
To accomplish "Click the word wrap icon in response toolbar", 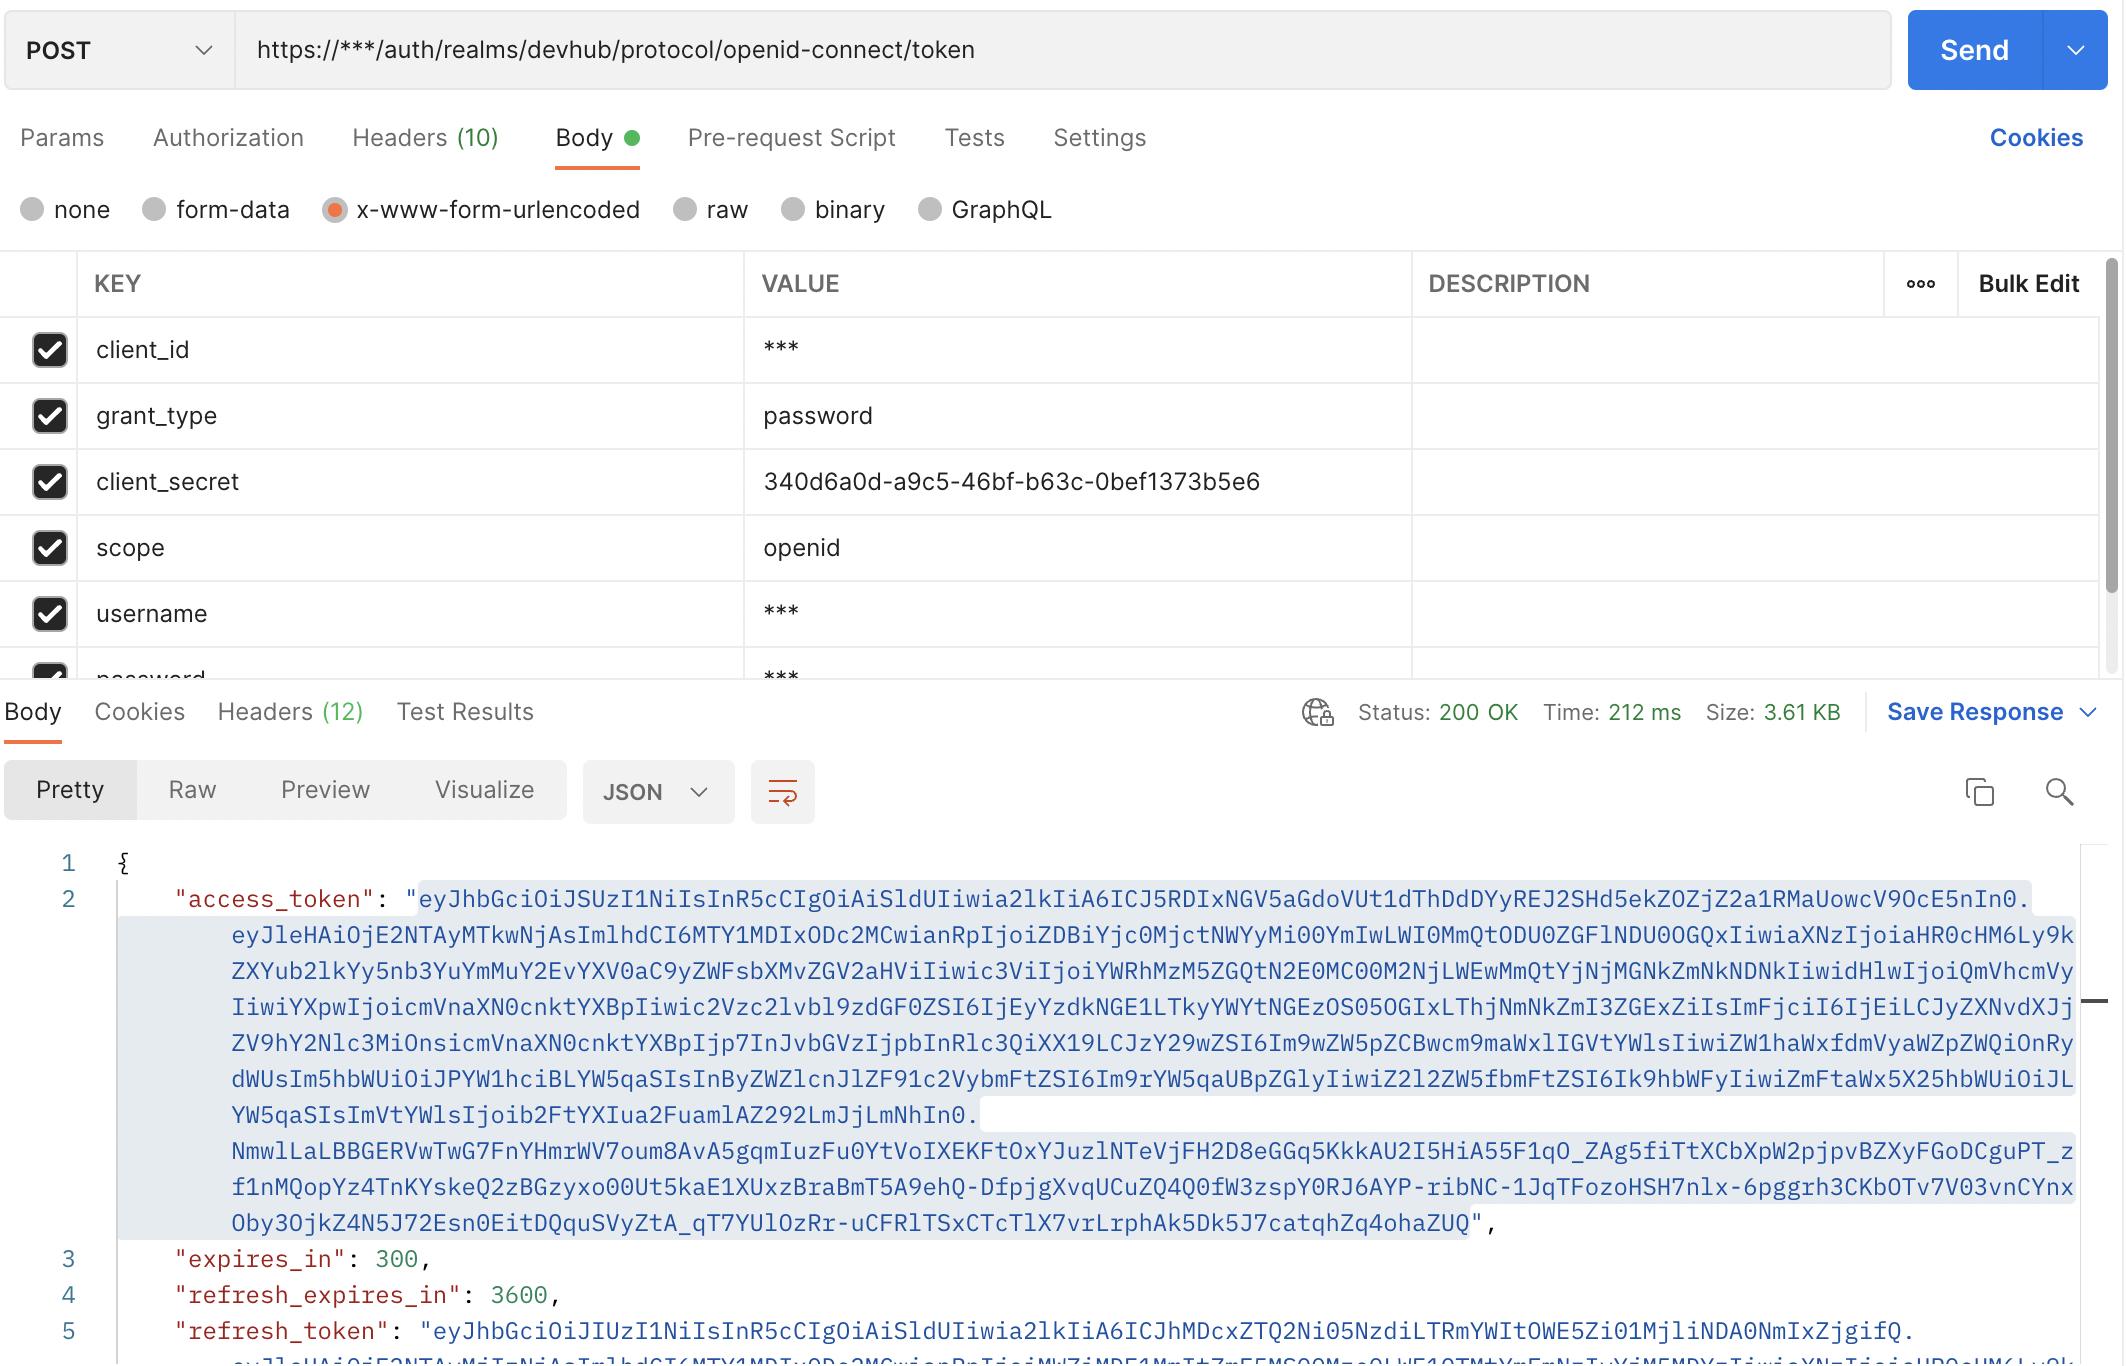I will (x=782, y=792).
